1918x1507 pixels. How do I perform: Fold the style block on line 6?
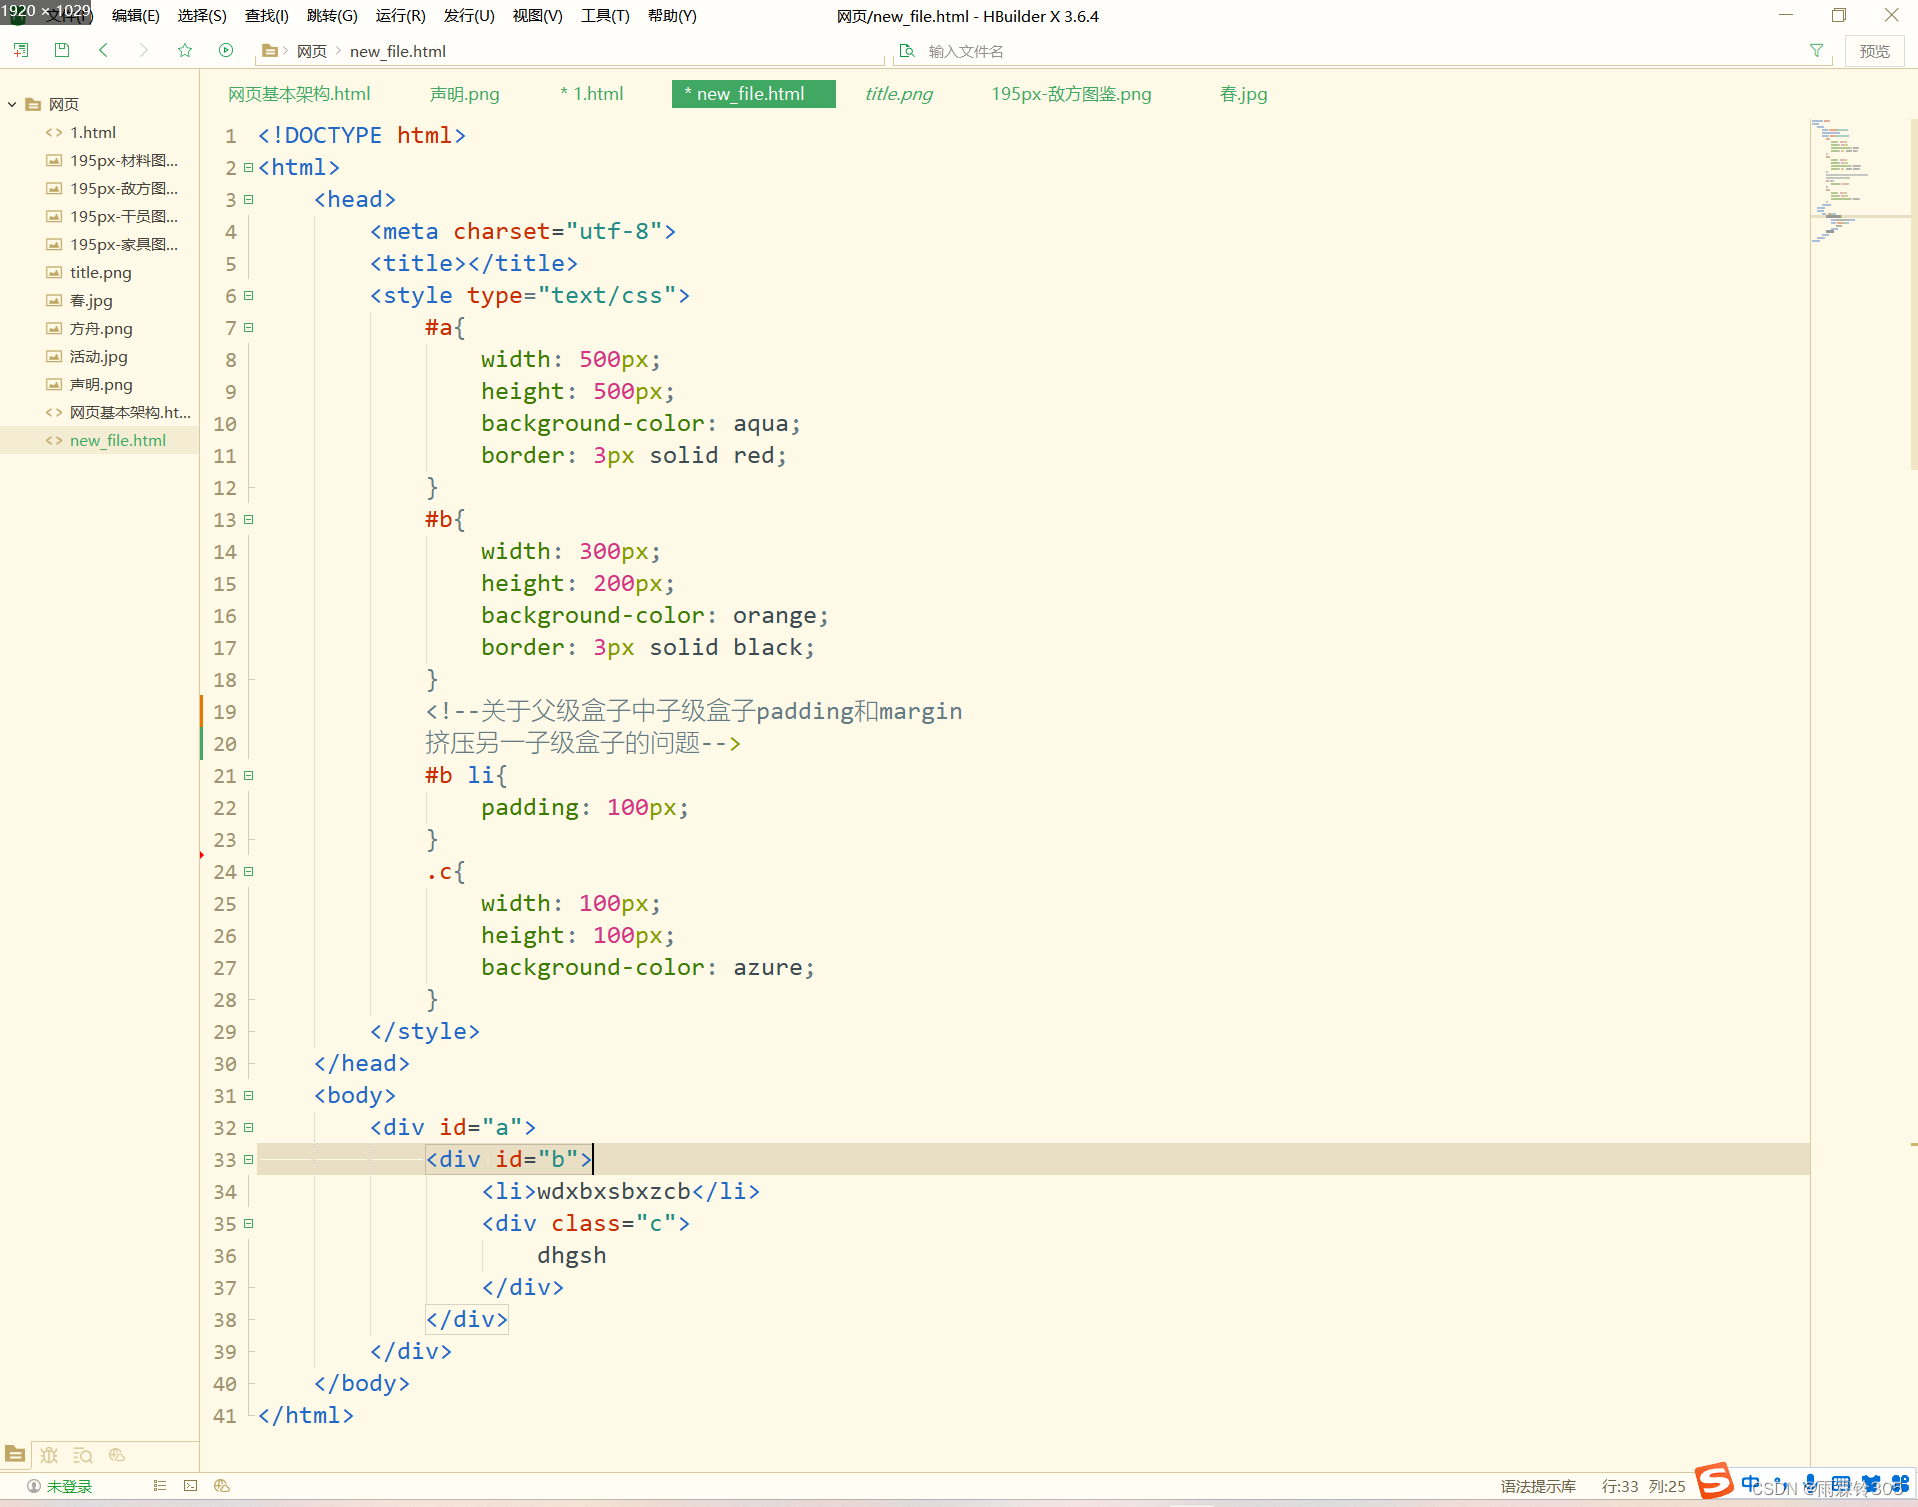[248, 296]
